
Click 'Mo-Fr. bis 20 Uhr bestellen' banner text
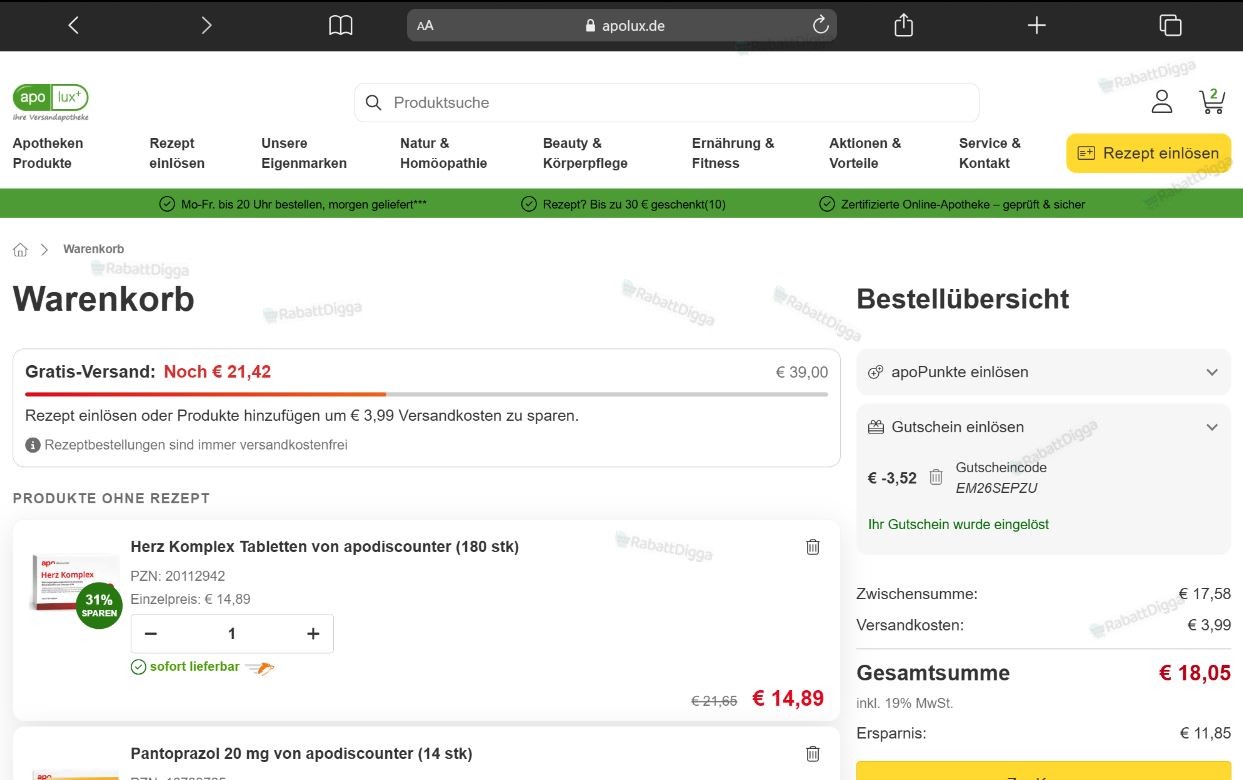pyautogui.click(x=304, y=204)
